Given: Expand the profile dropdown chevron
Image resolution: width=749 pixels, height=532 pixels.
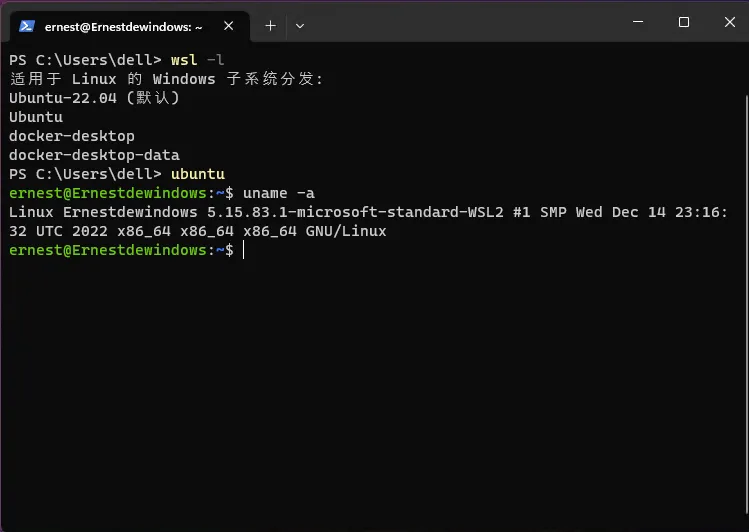Looking at the screenshot, I should pos(300,26).
